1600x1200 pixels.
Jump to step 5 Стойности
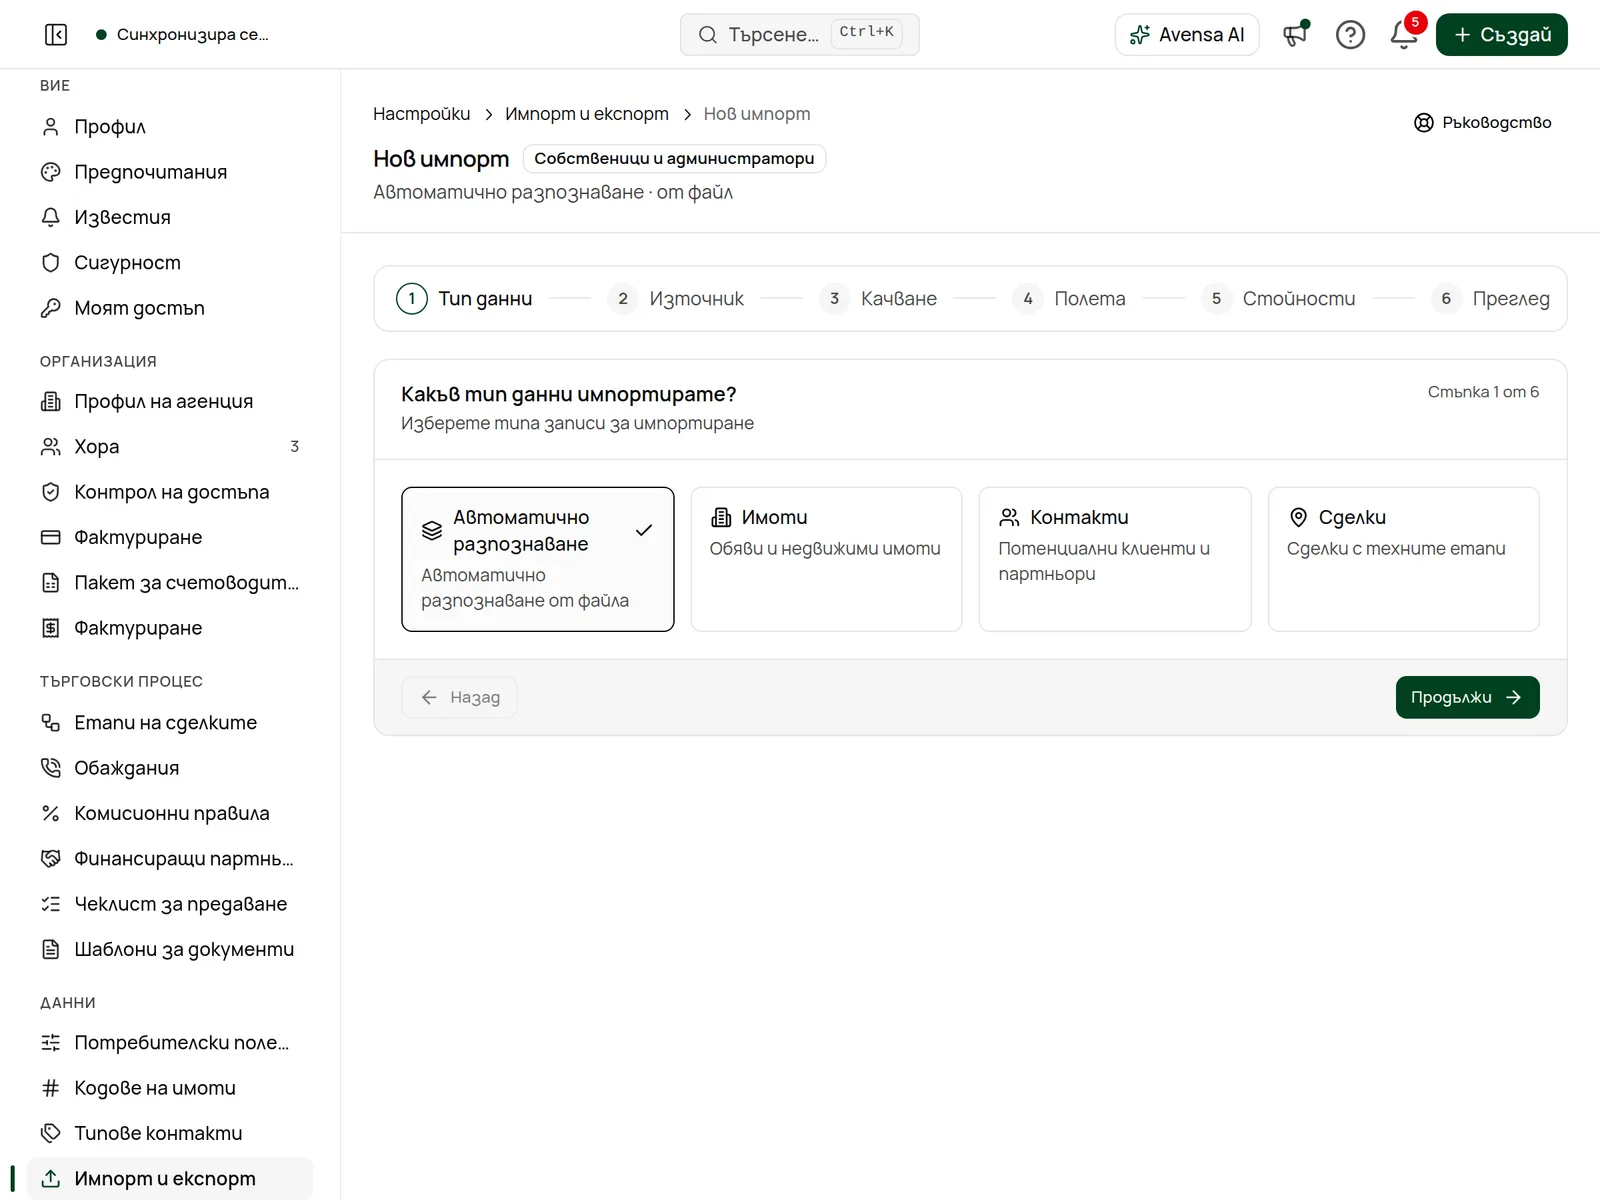(x=1279, y=299)
